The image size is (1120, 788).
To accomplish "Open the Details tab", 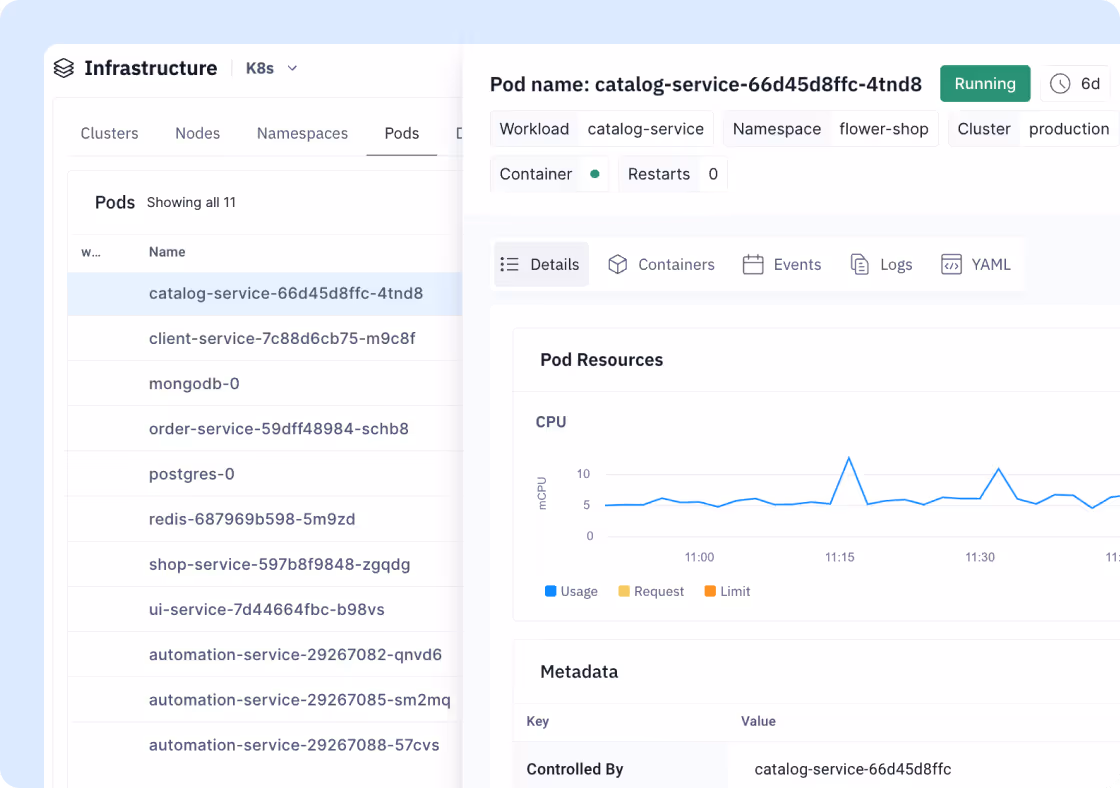I will 541,264.
